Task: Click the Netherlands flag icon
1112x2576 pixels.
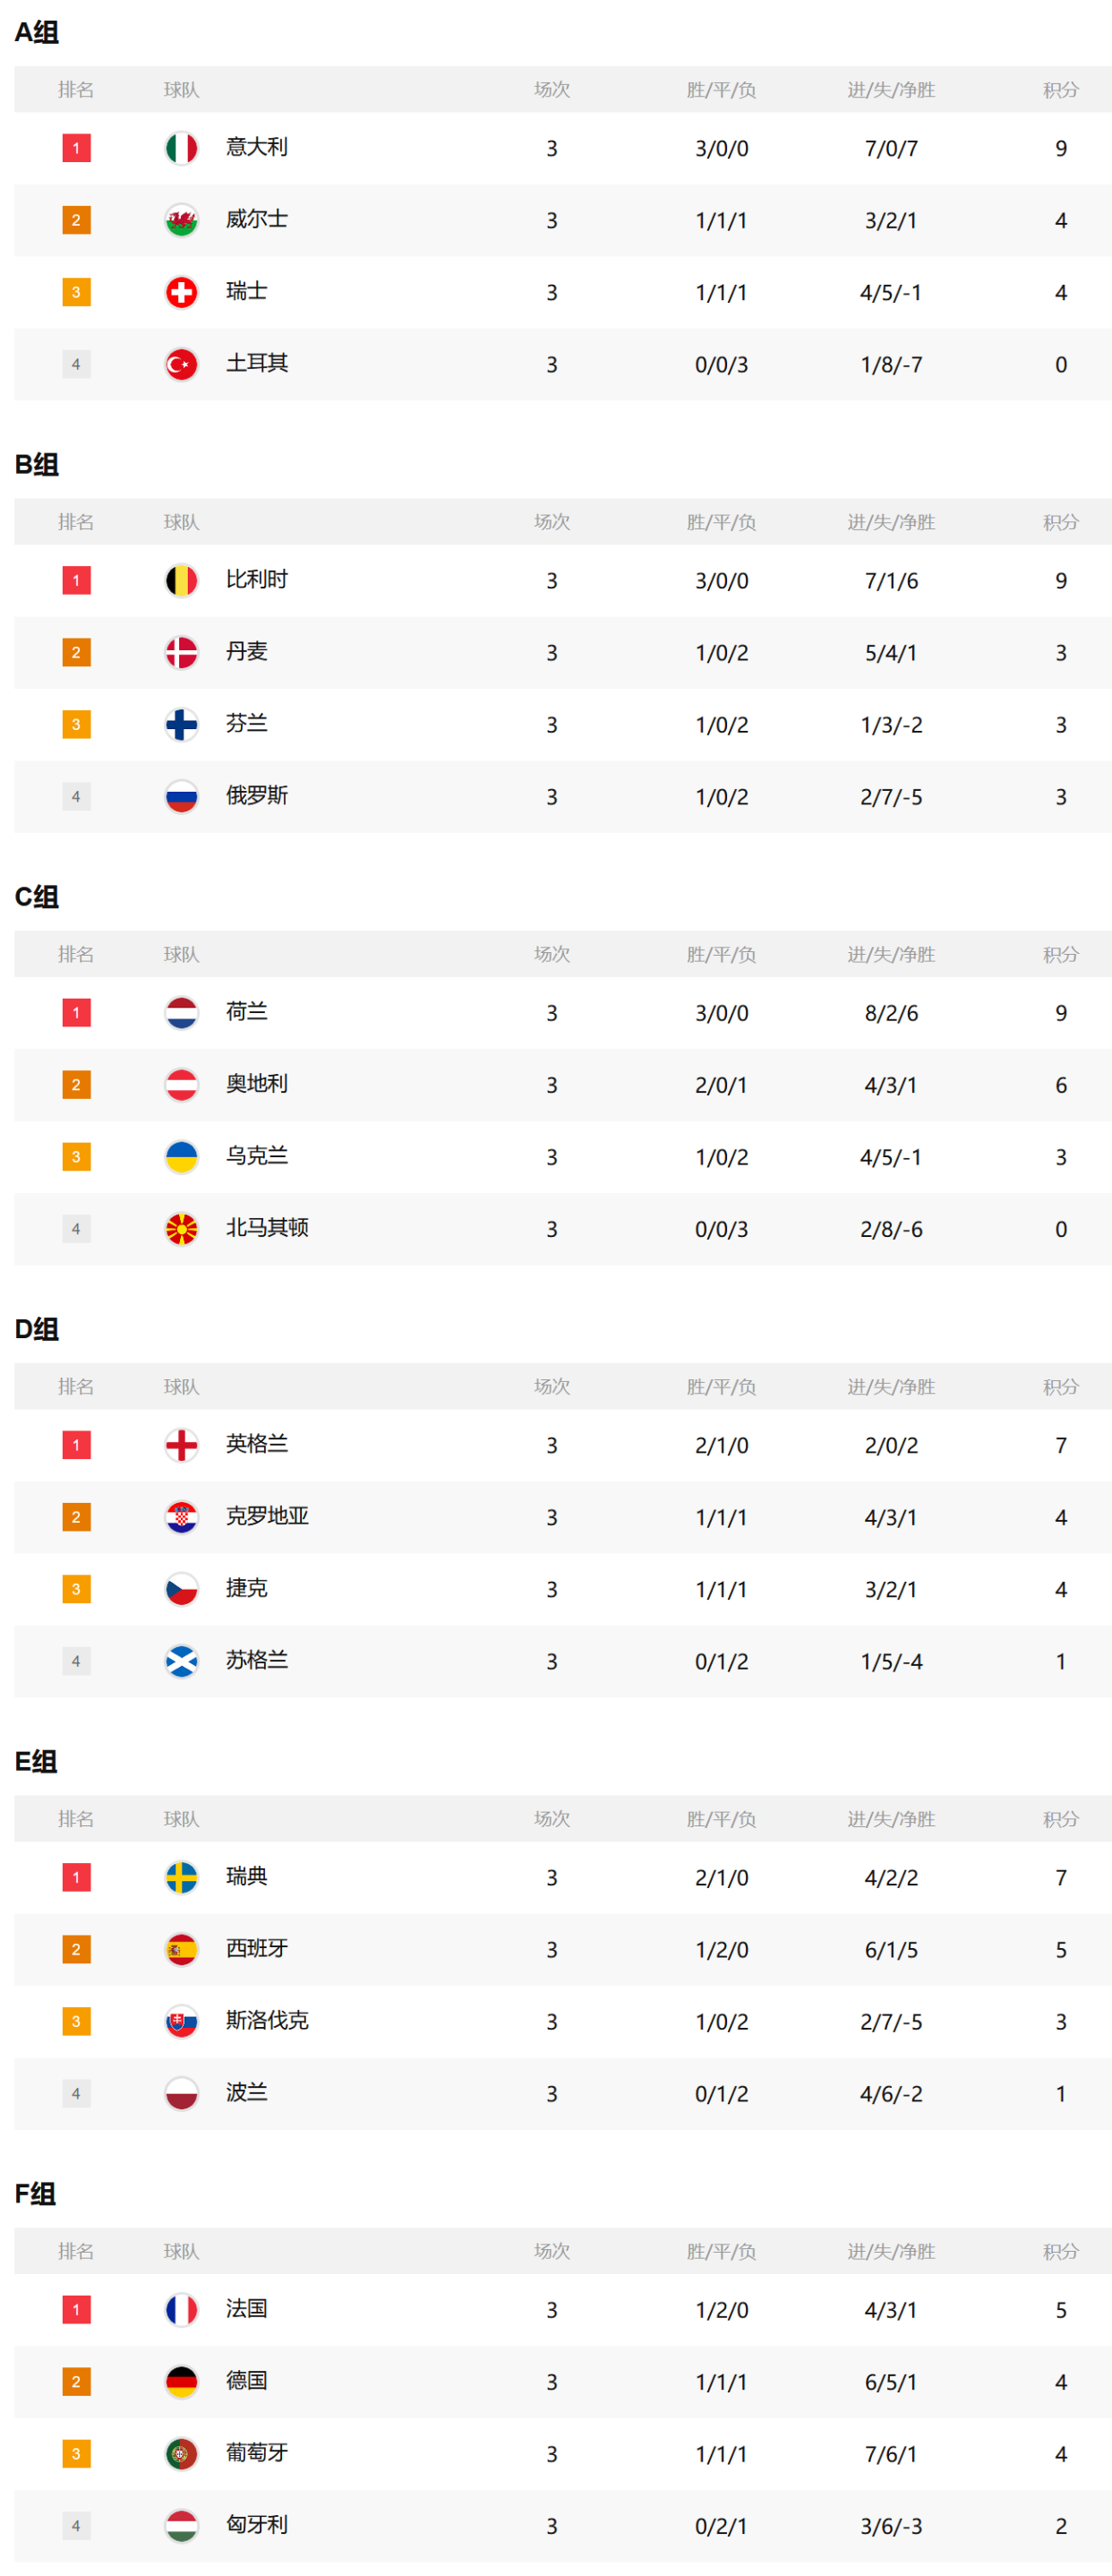Action: [181, 1012]
